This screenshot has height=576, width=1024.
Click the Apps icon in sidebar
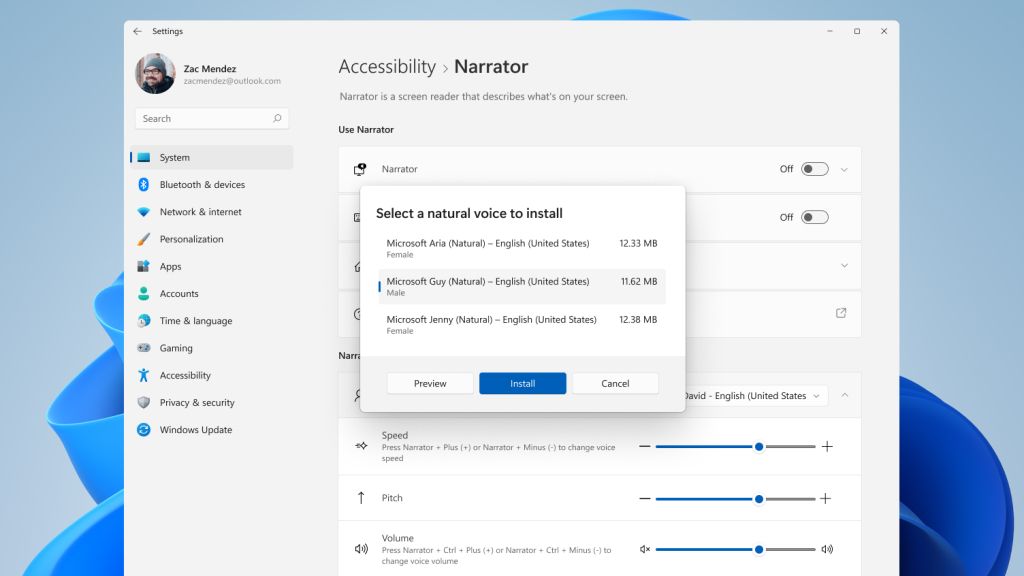point(144,266)
